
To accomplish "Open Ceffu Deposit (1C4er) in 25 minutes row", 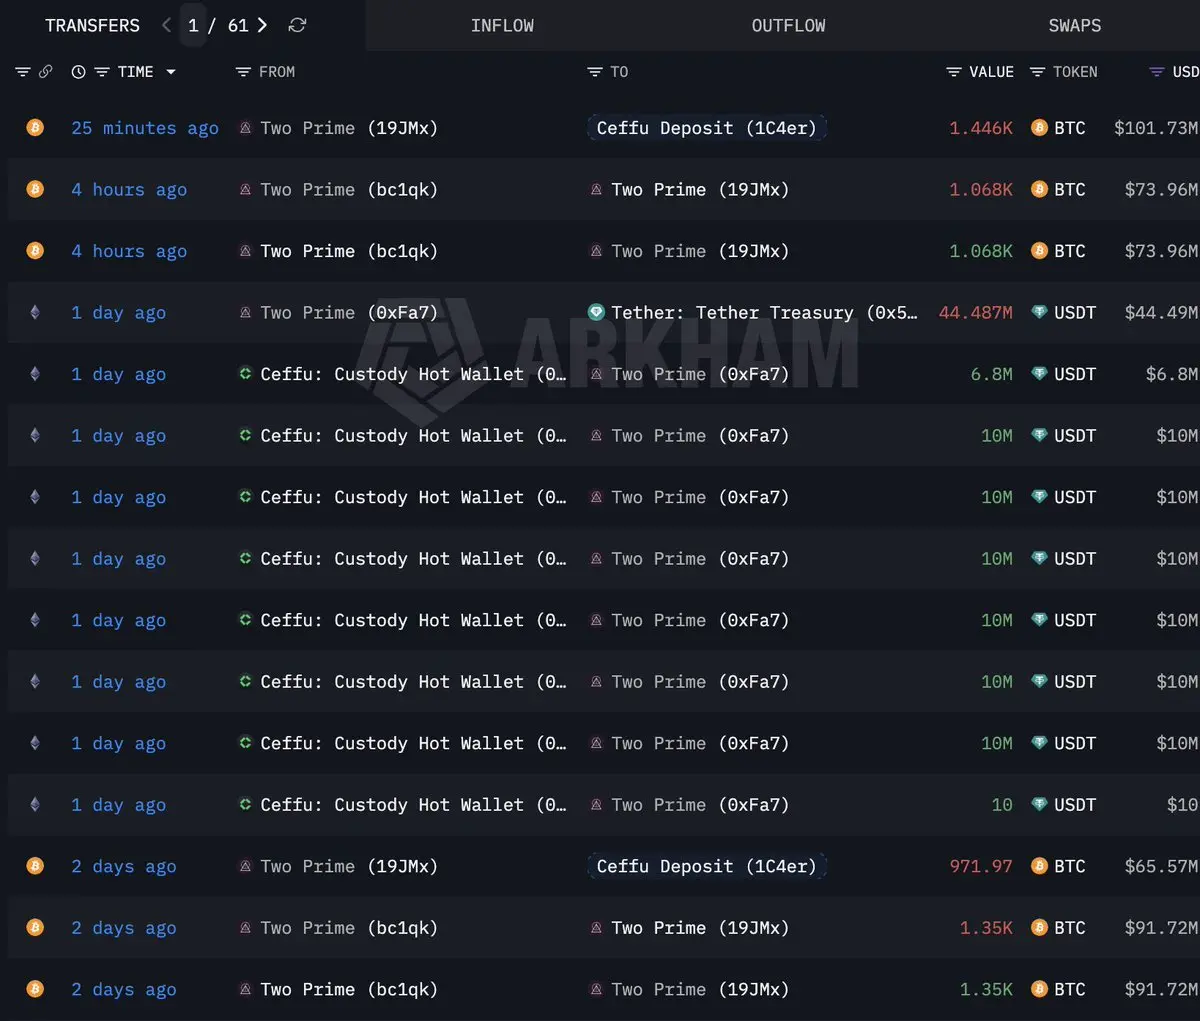I will point(706,128).
